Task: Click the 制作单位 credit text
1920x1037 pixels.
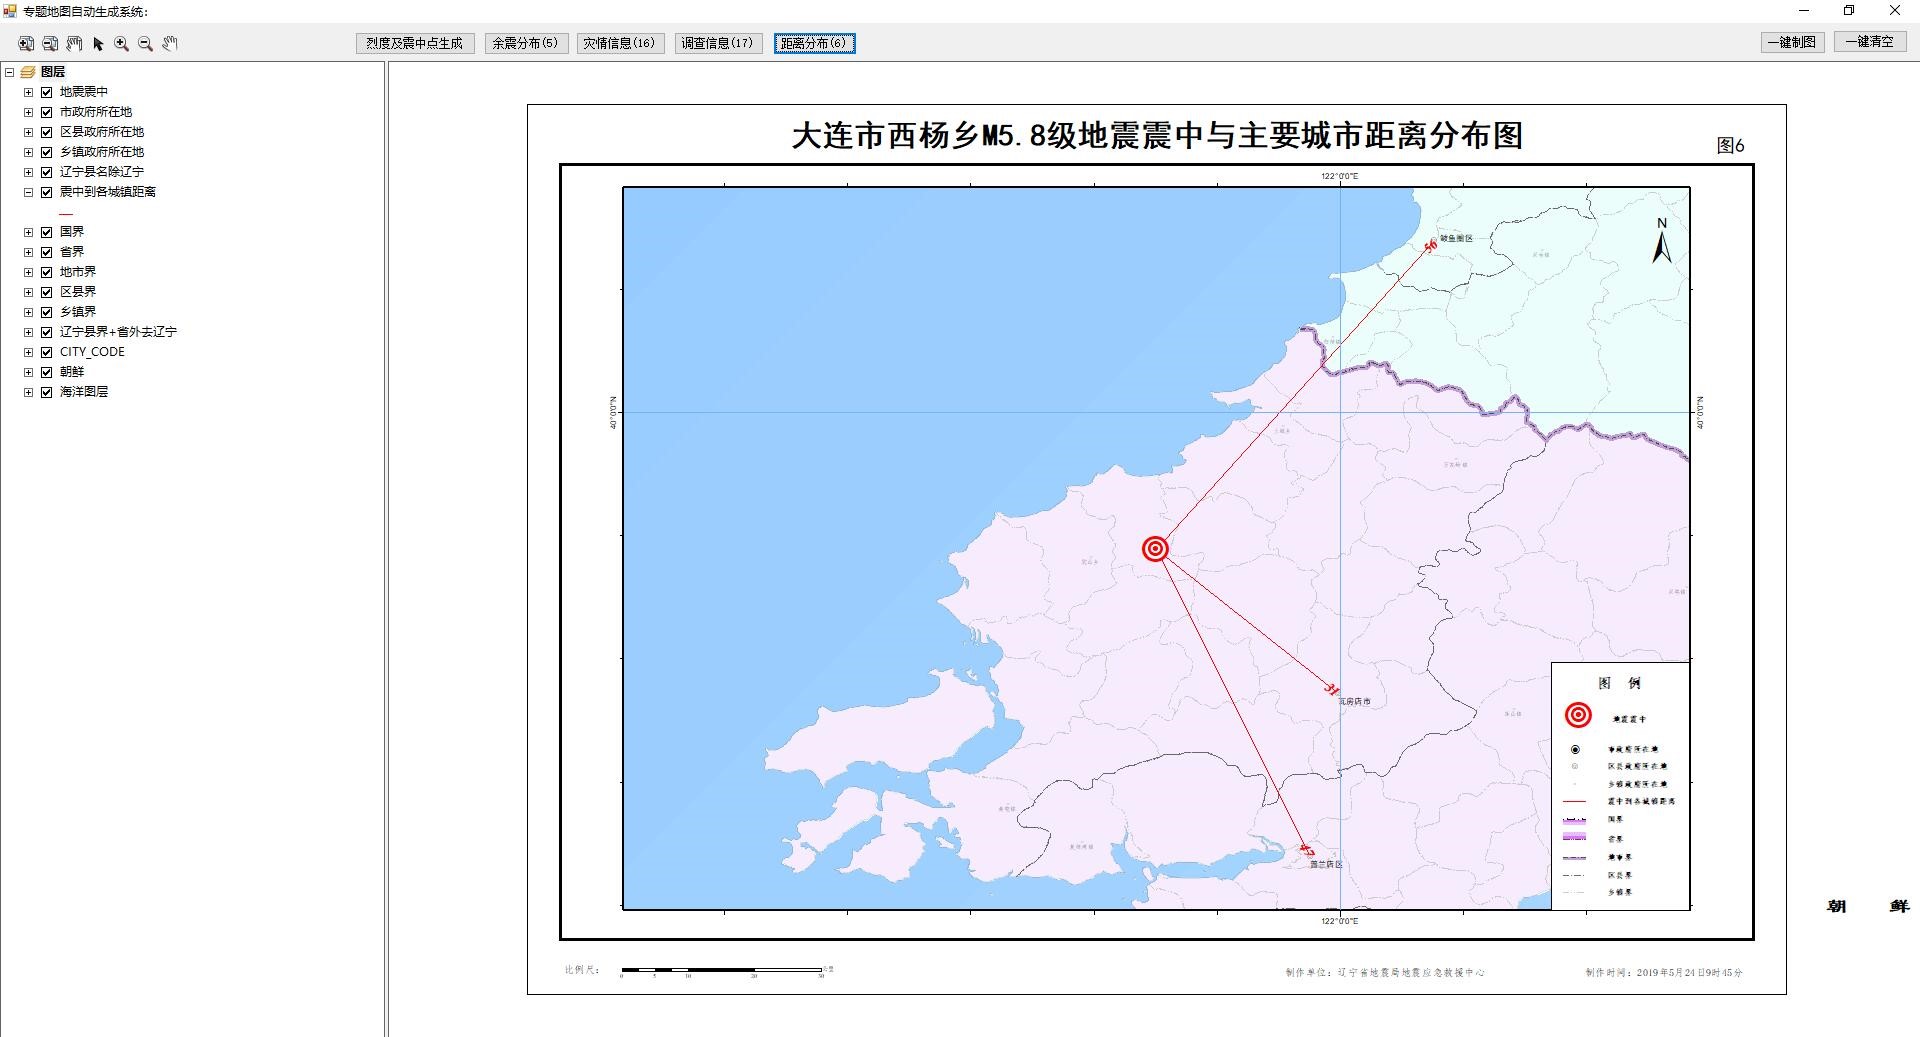Action: click(x=1385, y=972)
